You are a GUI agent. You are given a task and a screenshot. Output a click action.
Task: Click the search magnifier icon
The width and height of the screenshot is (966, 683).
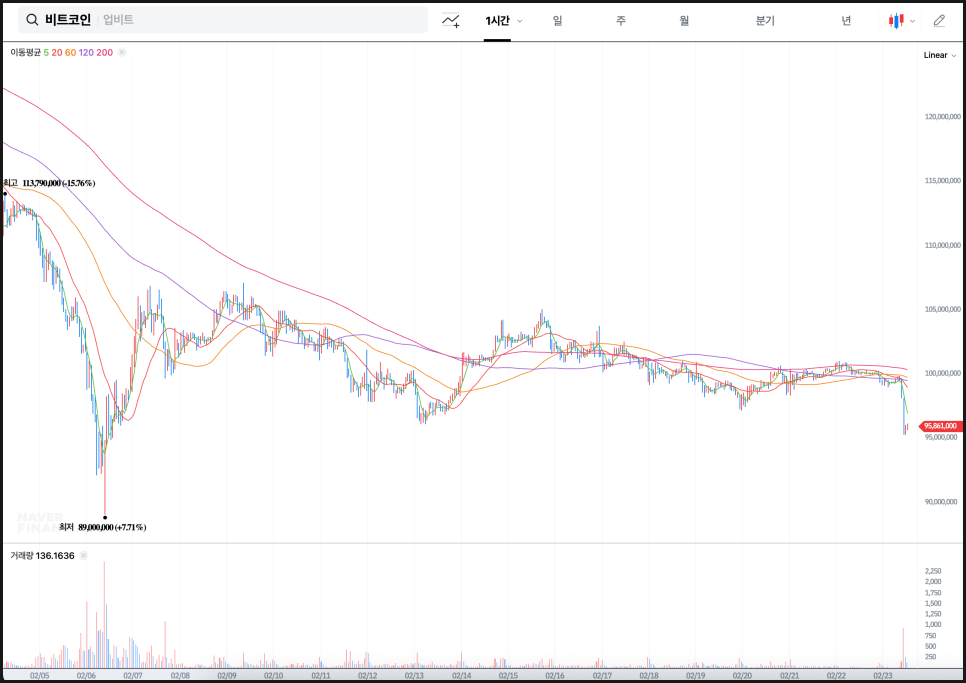(32, 20)
